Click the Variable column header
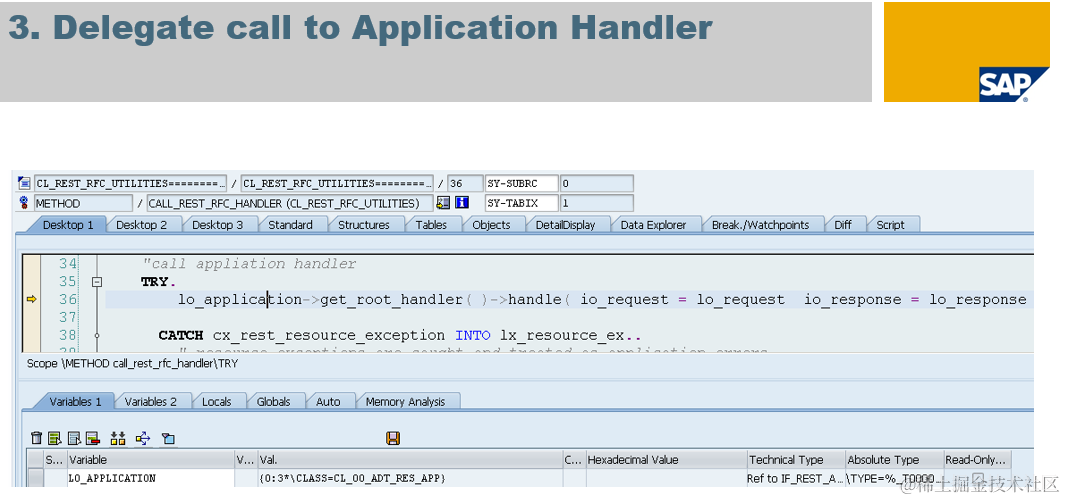 (150, 460)
